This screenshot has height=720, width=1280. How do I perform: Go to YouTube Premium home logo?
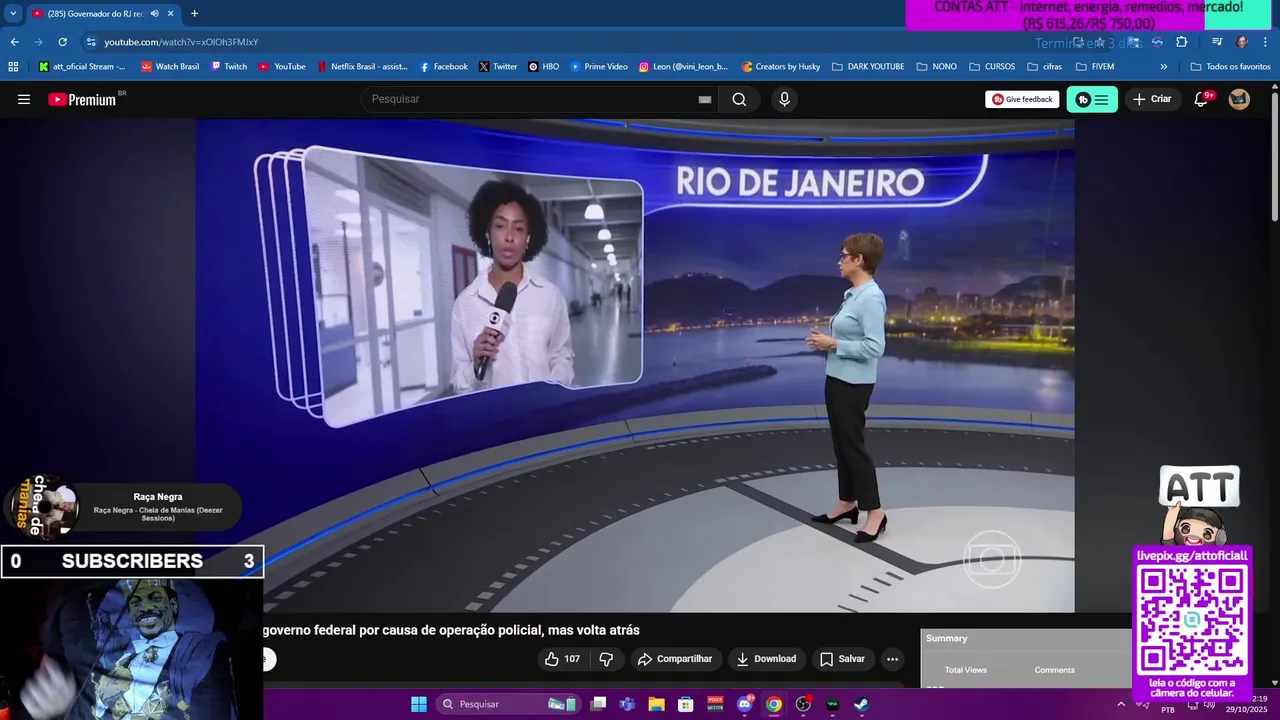tap(82, 99)
